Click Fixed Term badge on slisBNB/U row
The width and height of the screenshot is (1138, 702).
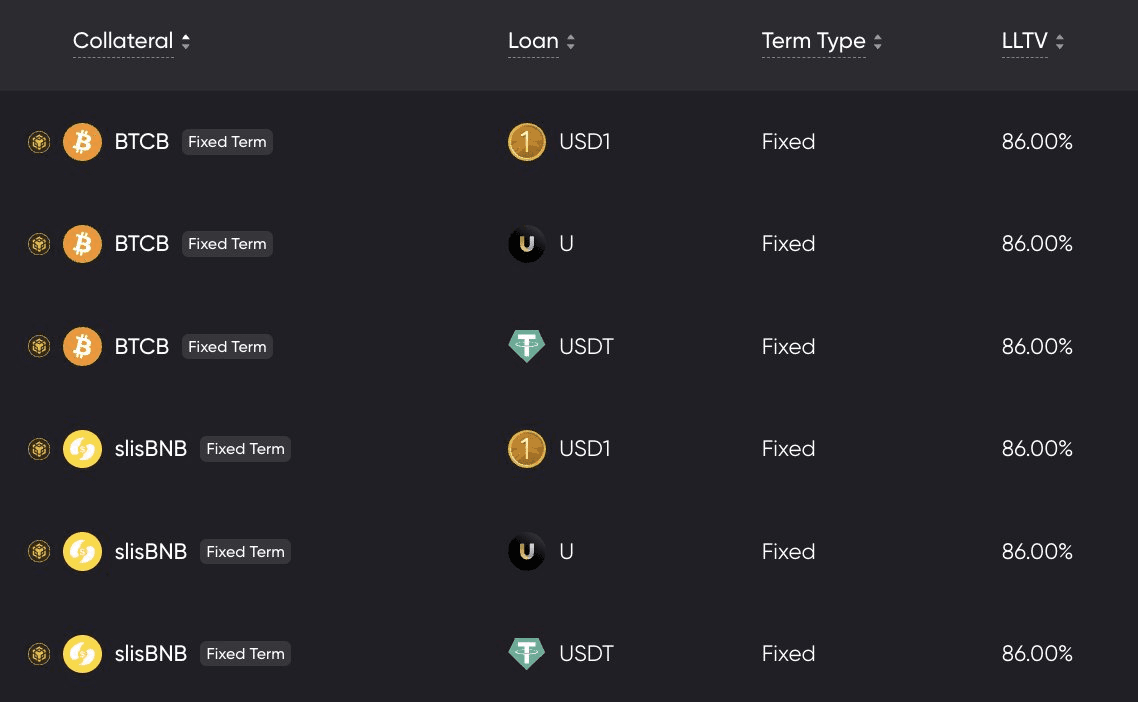point(245,552)
